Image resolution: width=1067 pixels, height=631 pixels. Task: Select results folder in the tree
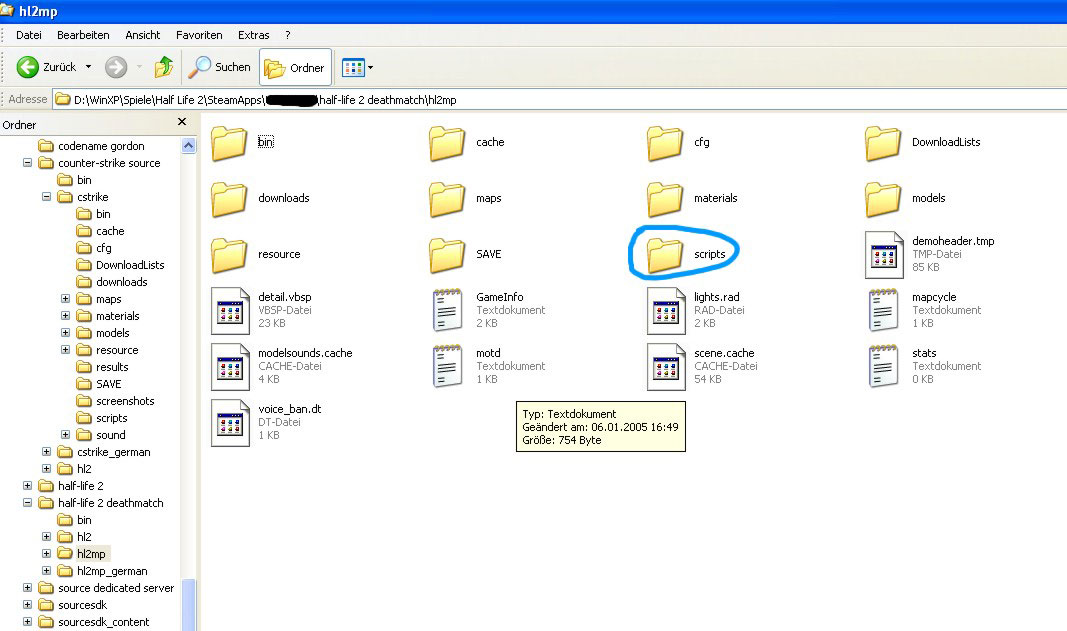[x=112, y=367]
